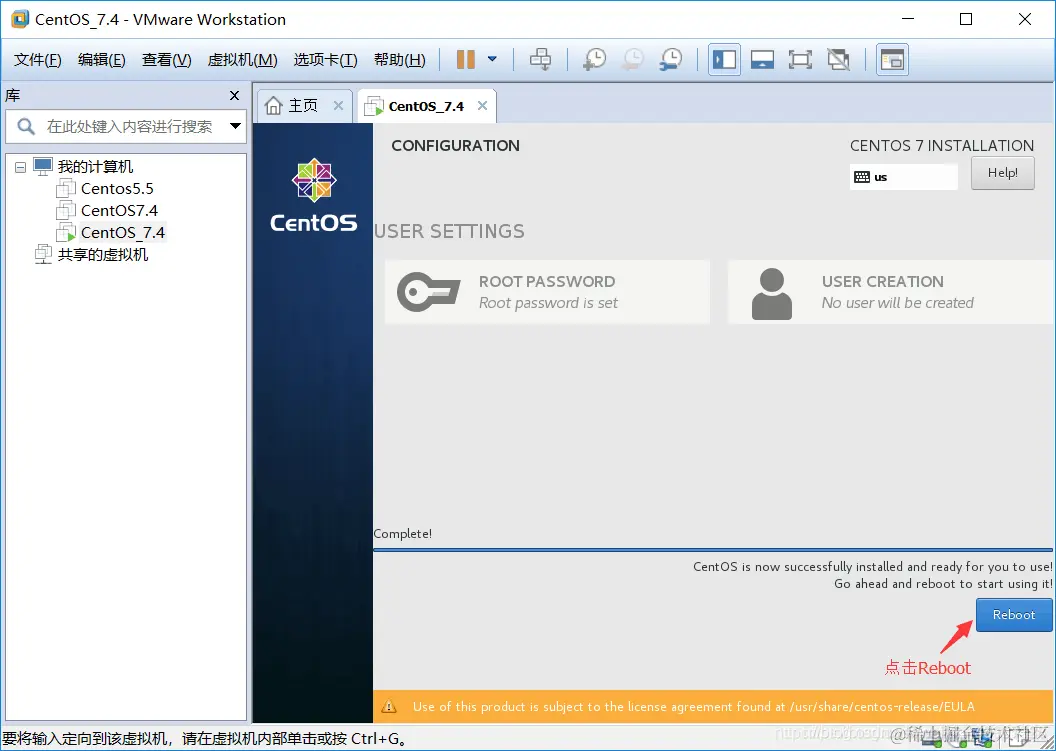Click the EULA license notice text

(x=694, y=707)
